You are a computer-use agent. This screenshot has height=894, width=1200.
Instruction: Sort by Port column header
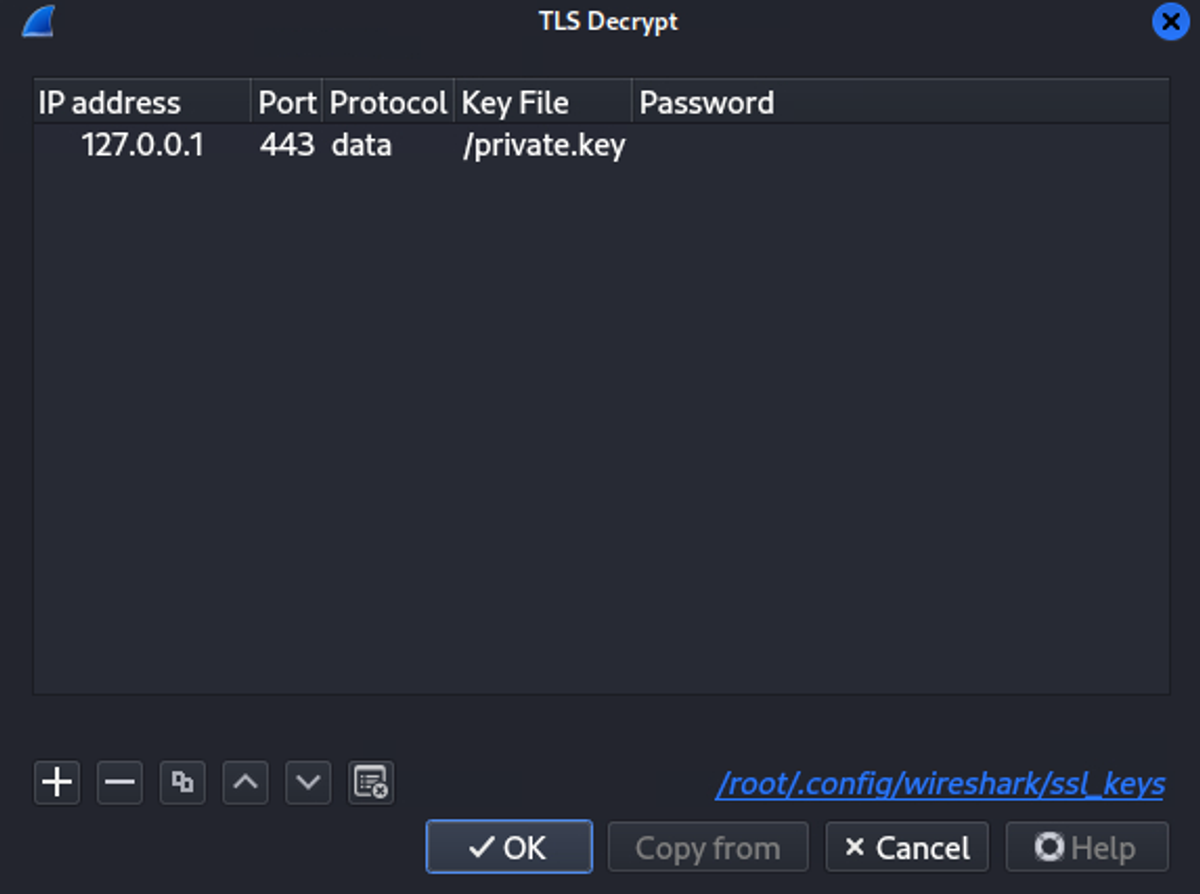[x=287, y=102]
